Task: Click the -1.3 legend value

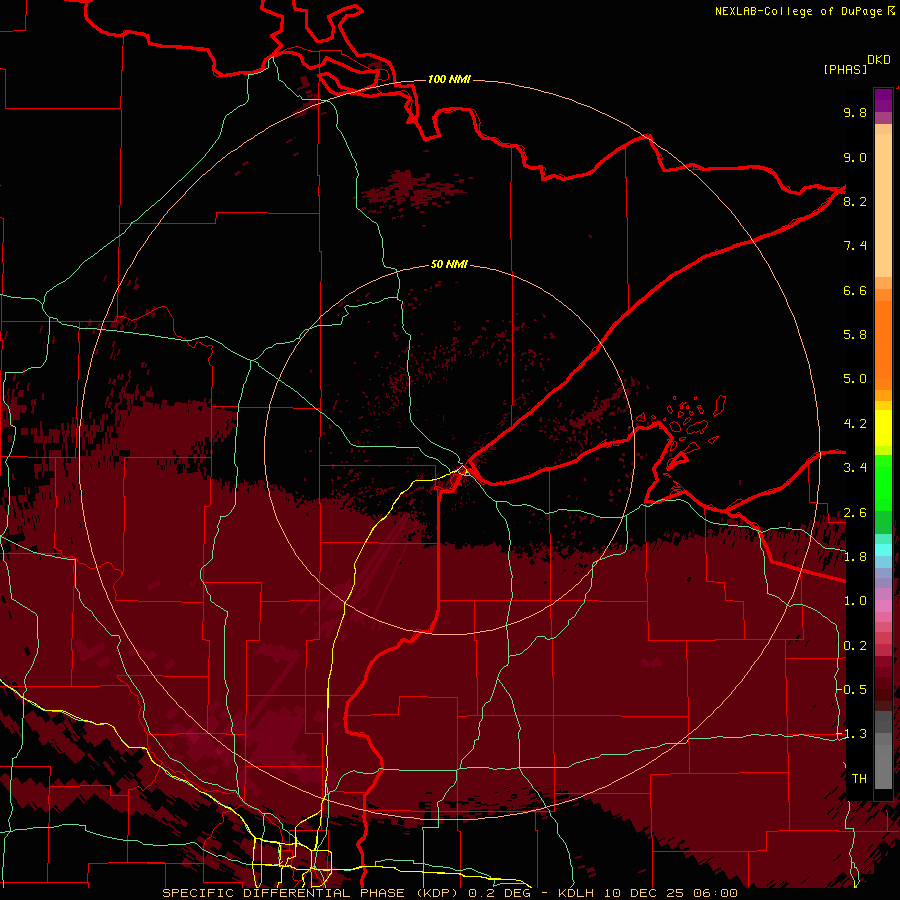Action: tap(851, 734)
